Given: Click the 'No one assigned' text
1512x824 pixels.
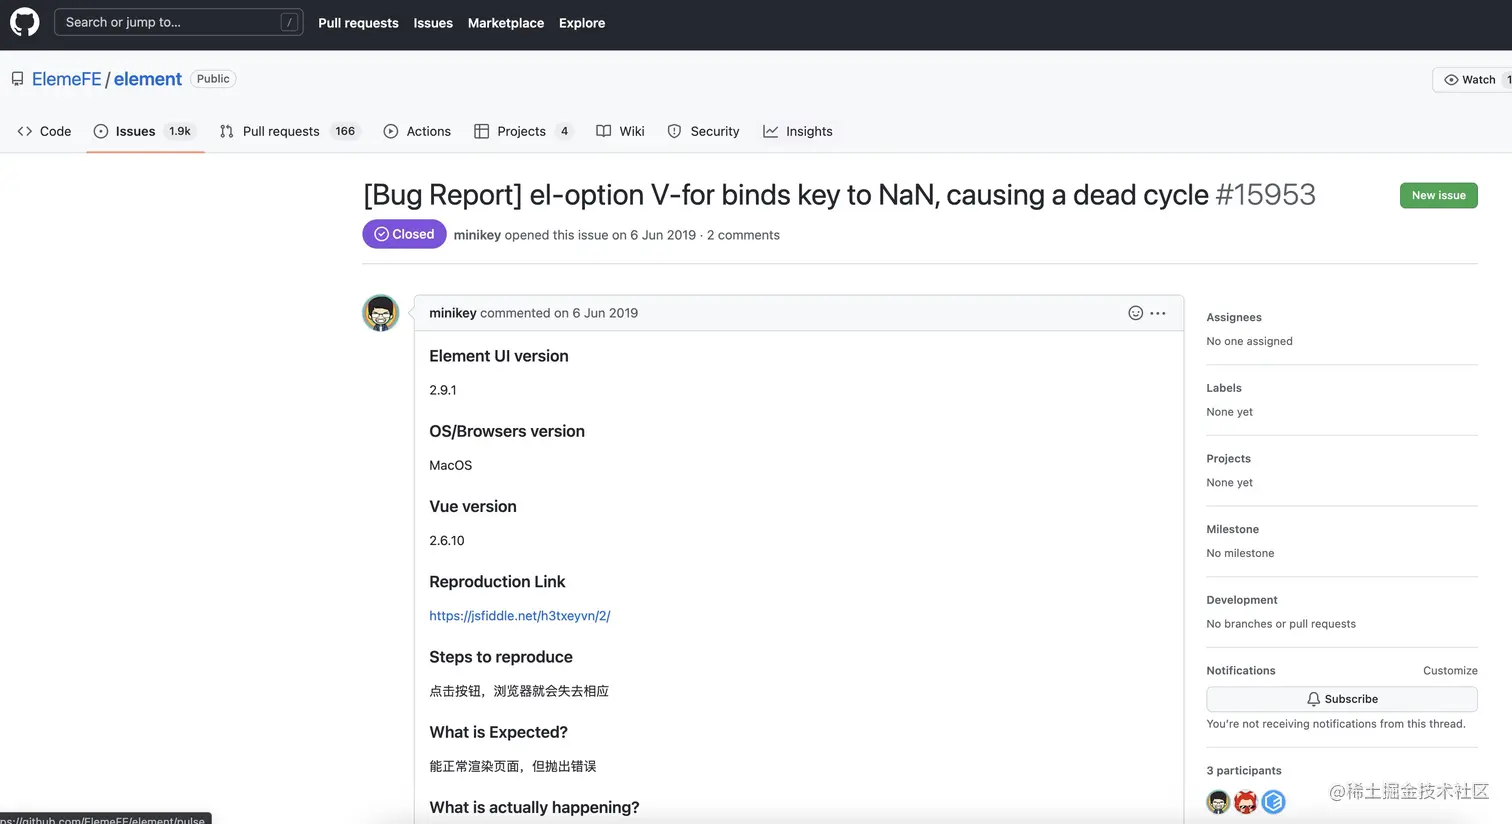Looking at the screenshot, I should [1250, 342].
